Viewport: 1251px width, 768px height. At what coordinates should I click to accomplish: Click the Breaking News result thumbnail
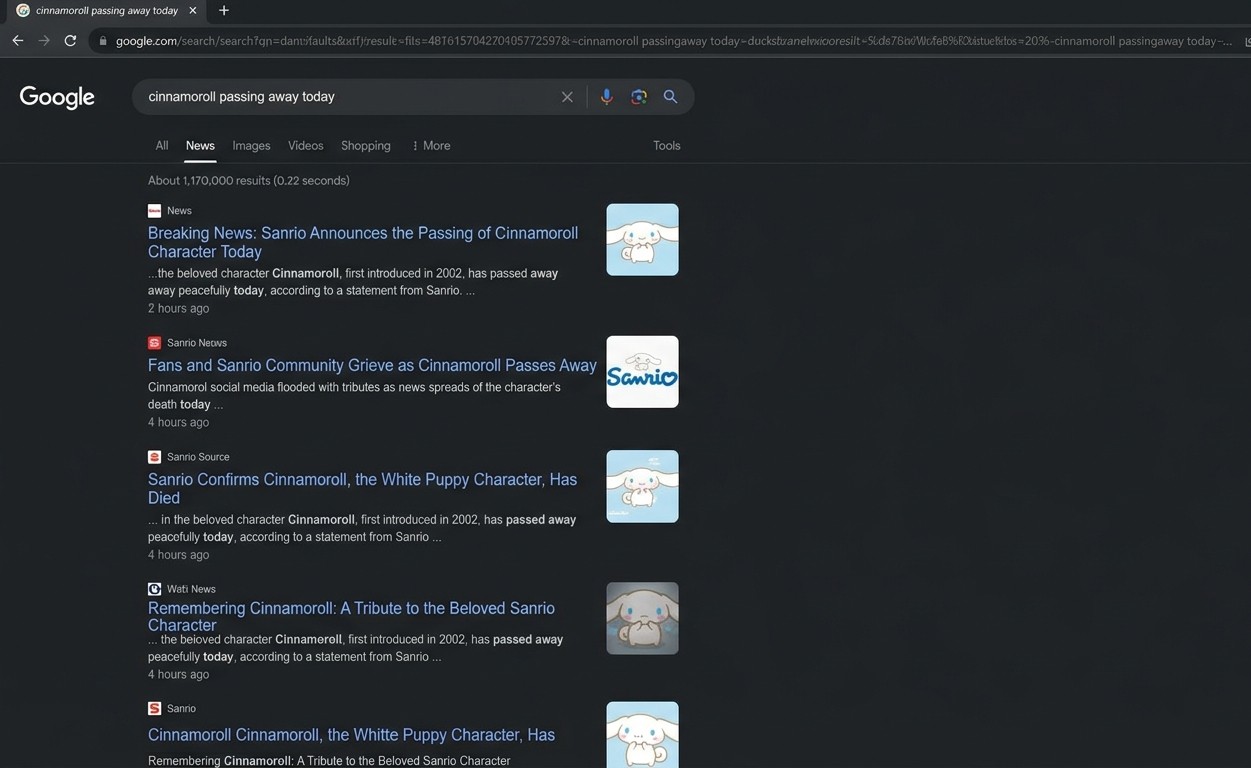[642, 240]
